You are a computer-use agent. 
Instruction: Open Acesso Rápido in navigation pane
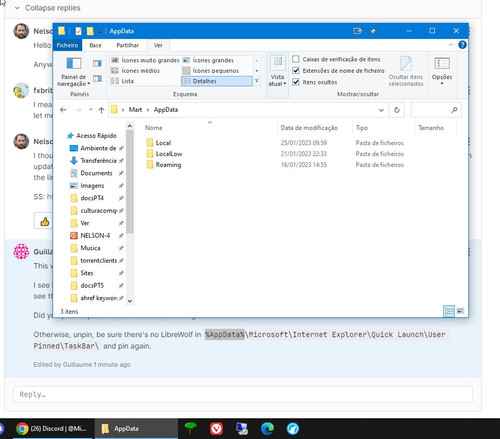click(x=92, y=135)
